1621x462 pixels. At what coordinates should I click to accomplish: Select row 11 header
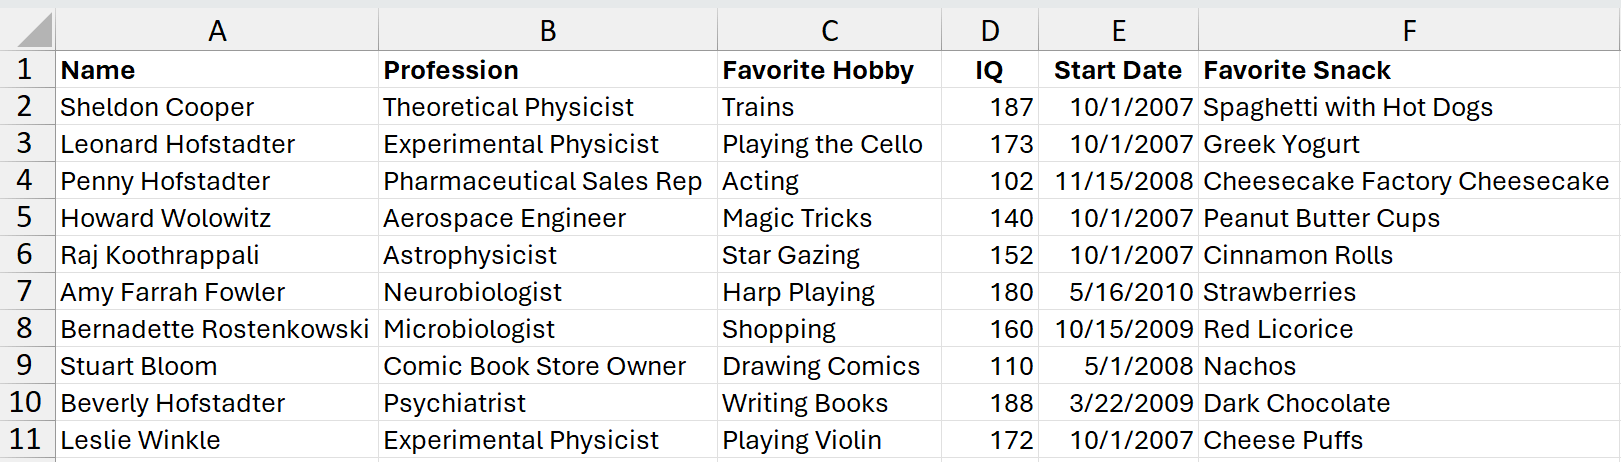point(26,440)
